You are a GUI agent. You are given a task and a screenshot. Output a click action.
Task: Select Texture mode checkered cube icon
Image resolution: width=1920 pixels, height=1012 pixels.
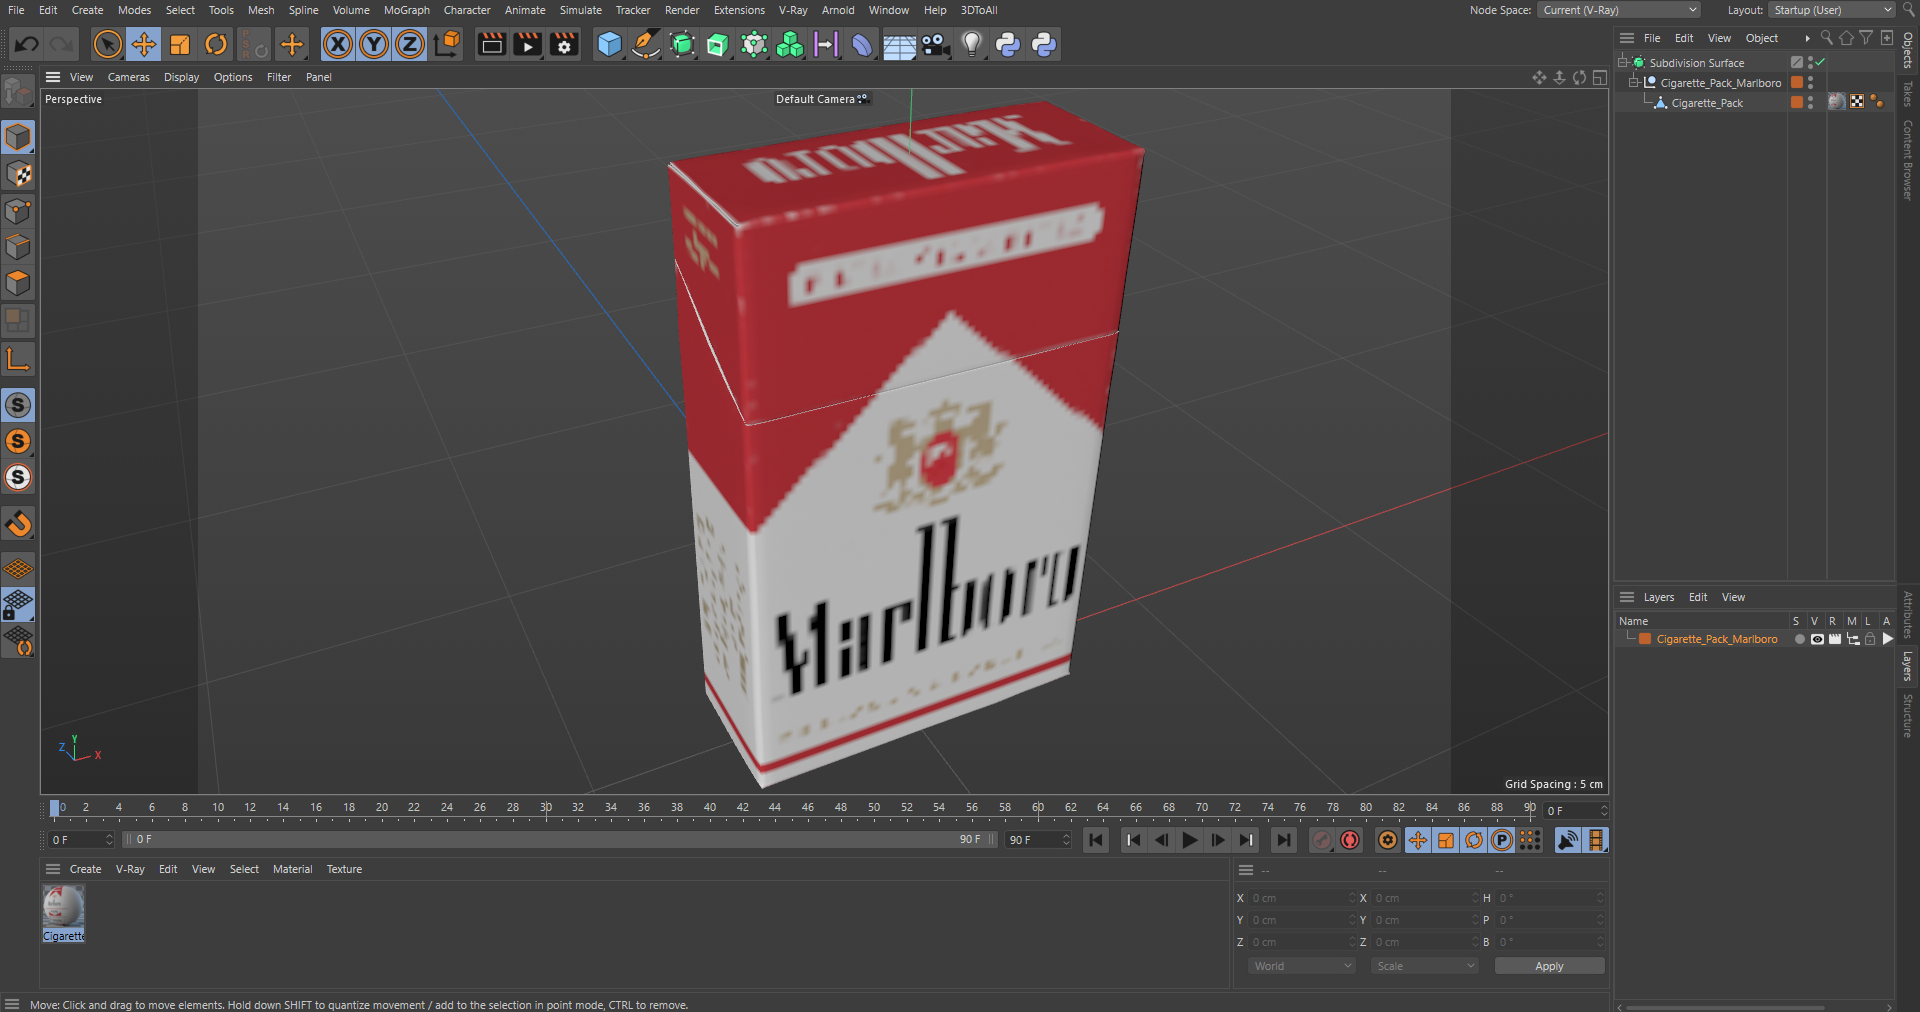click(x=18, y=174)
